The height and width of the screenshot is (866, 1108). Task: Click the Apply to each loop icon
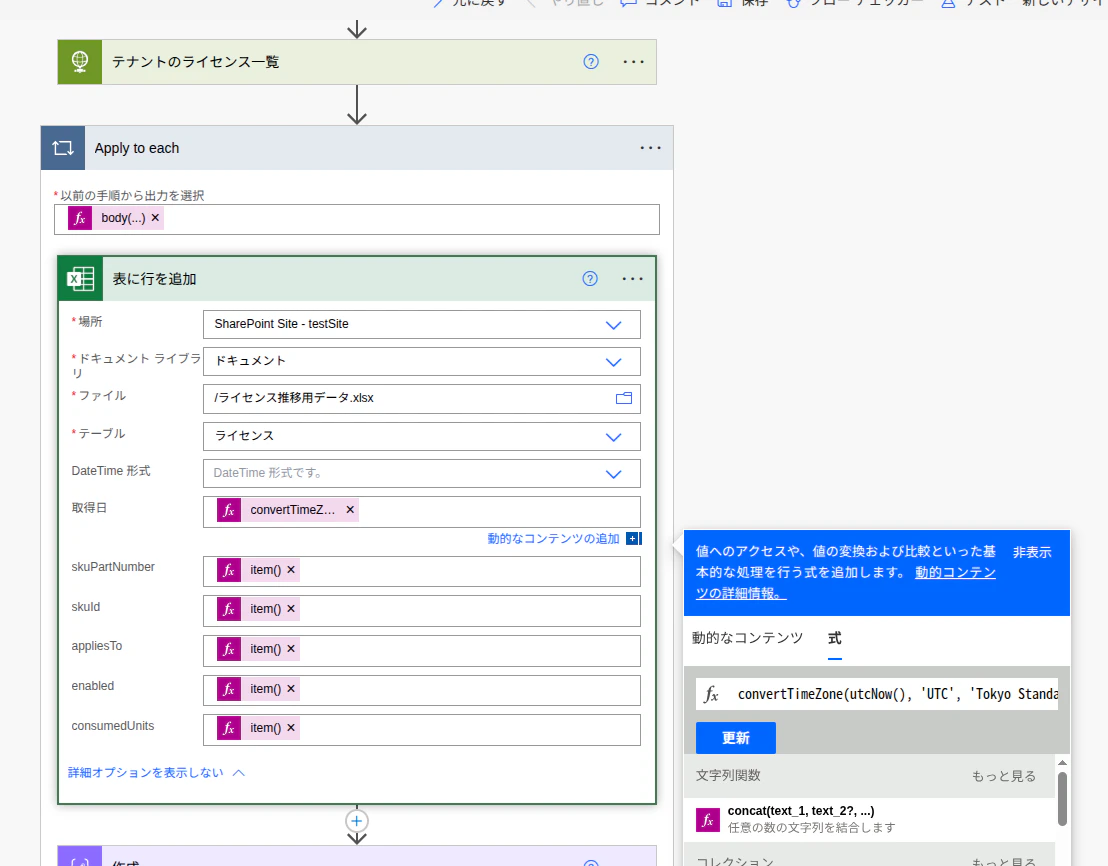point(63,148)
